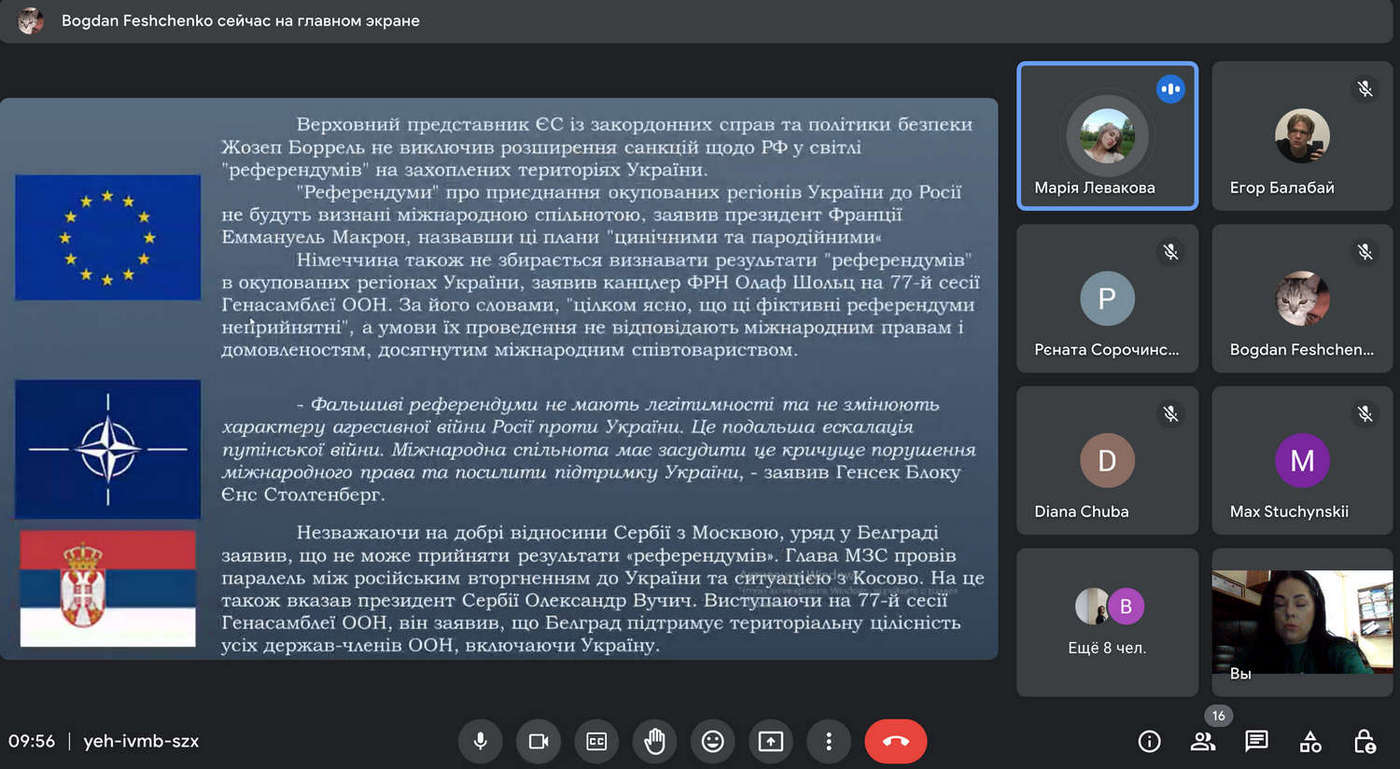Turn the camera on or off
The image size is (1400, 769).
click(538, 741)
